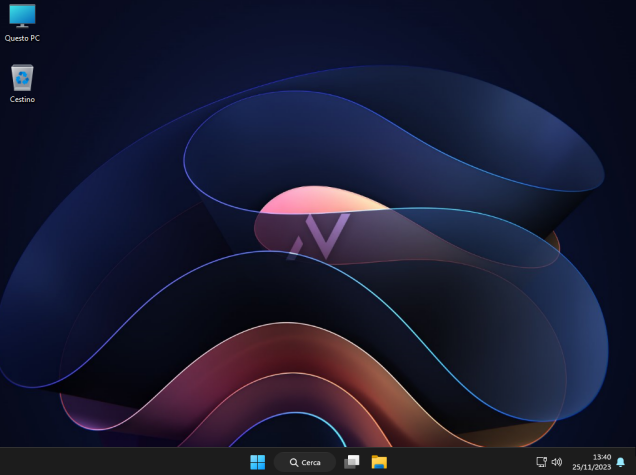This screenshot has height=475, width=636.
Task: Open Task View from the taskbar
Action: coord(352,462)
